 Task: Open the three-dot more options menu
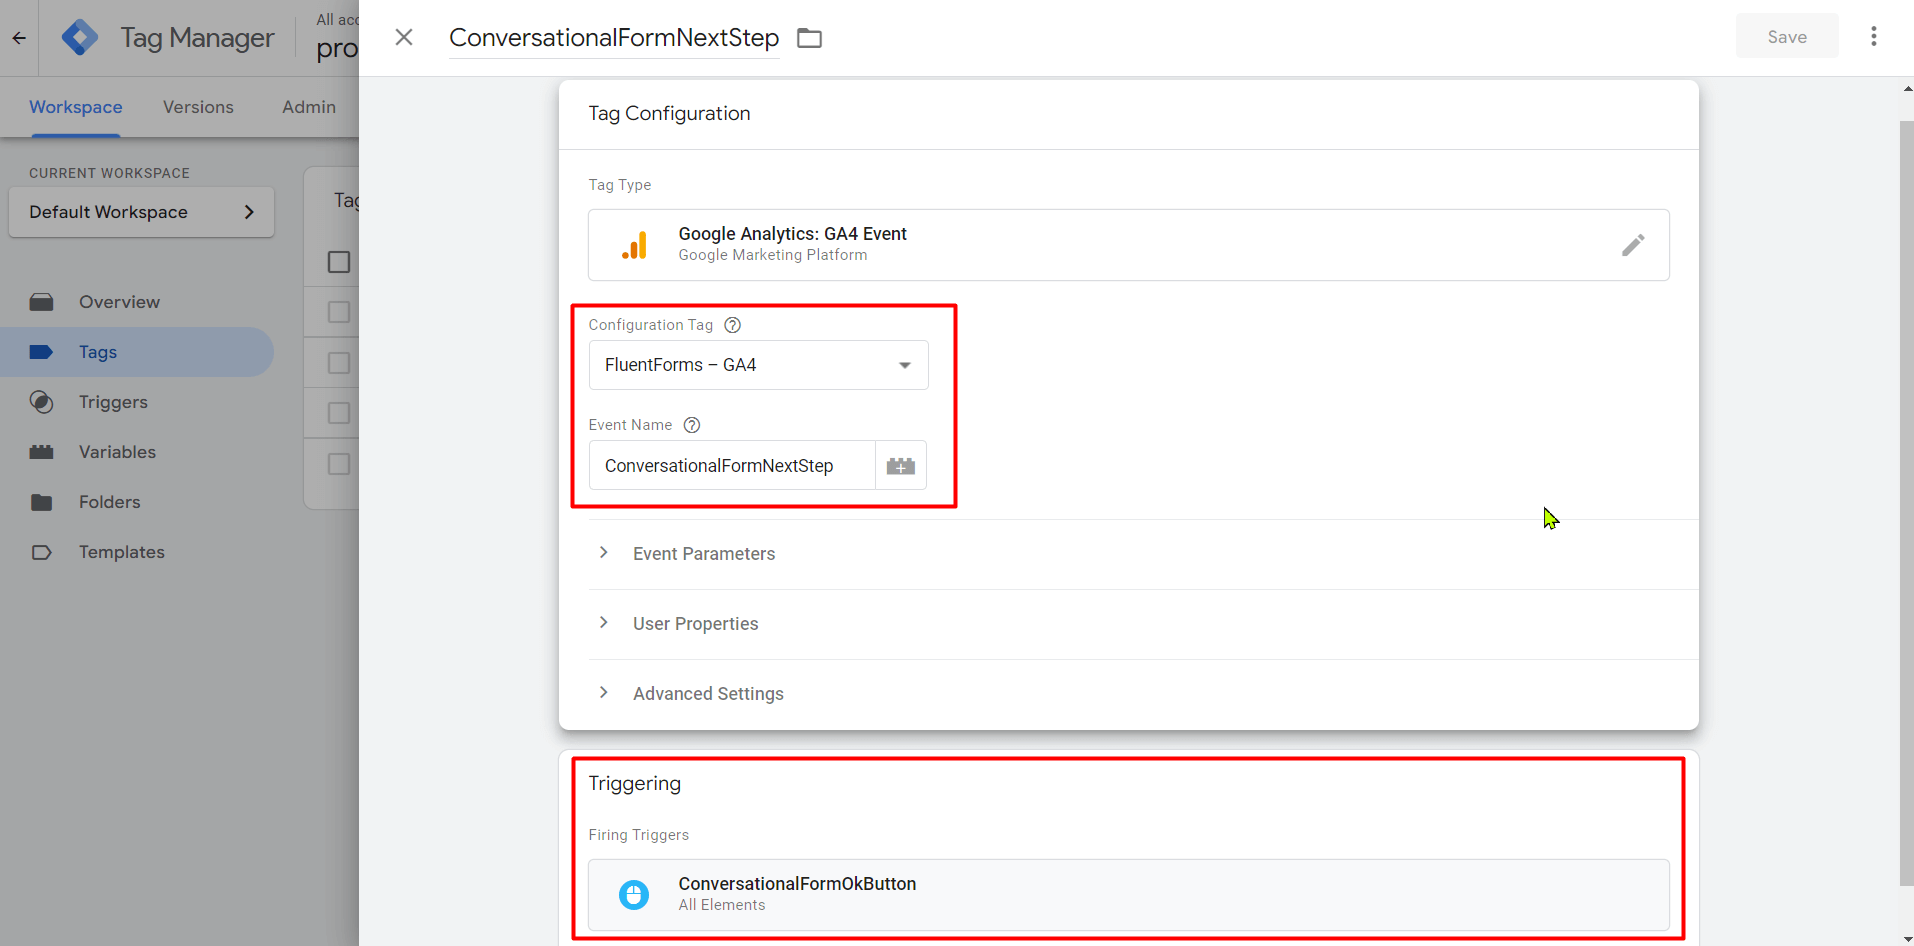pos(1873,36)
